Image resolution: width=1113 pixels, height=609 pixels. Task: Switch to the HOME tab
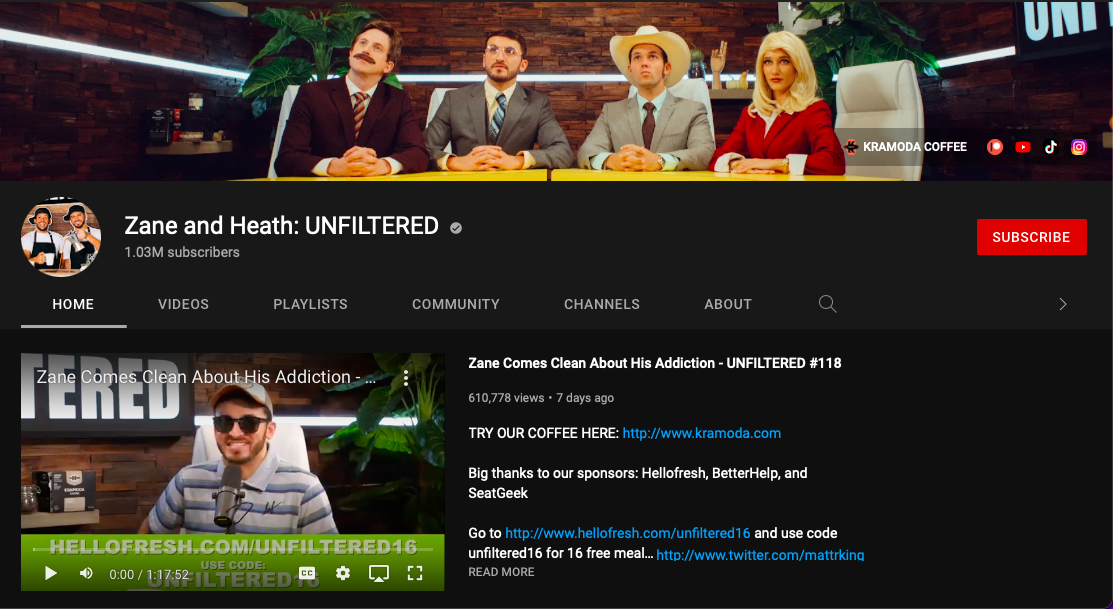pyautogui.click(x=73, y=304)
